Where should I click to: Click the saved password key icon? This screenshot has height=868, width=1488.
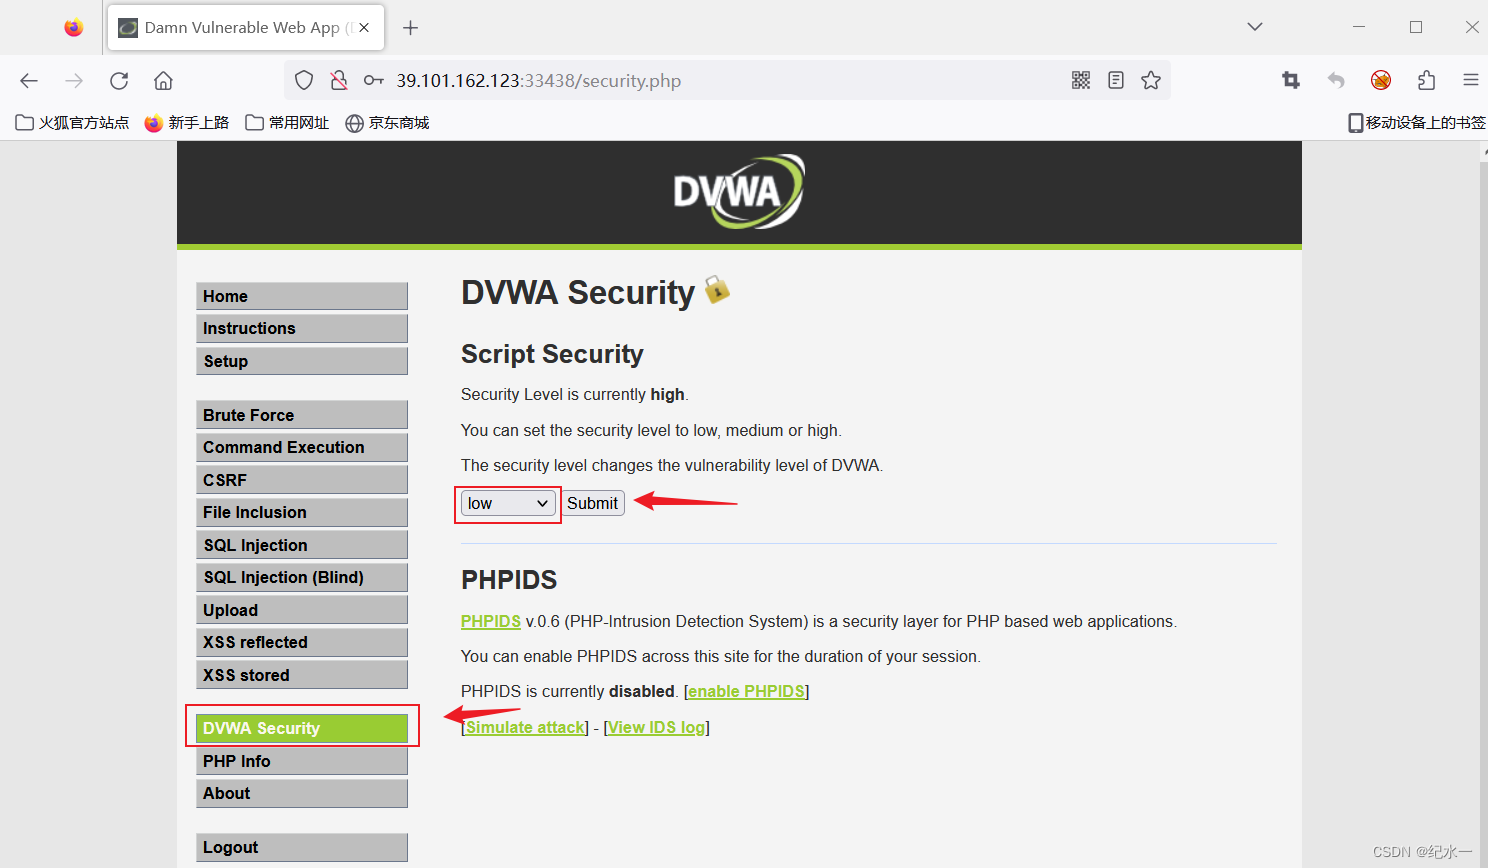coord(374,81)
